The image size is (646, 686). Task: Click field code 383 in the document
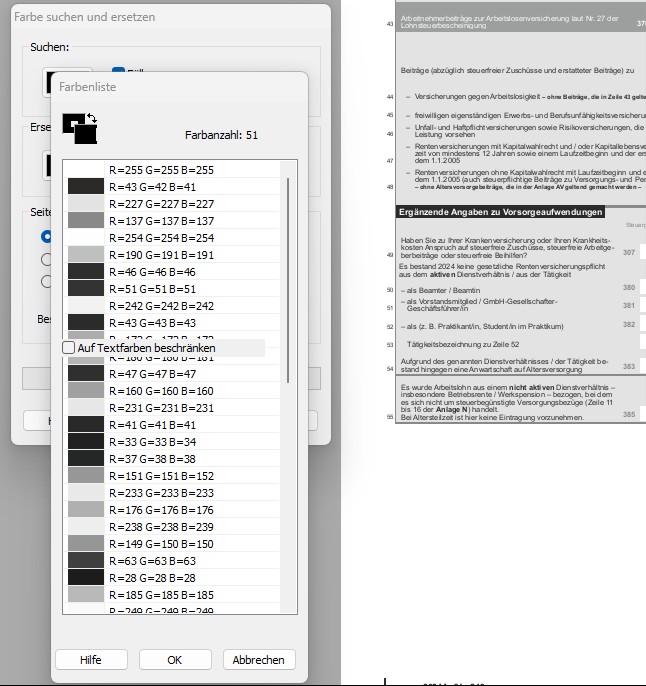coord(629,366)
